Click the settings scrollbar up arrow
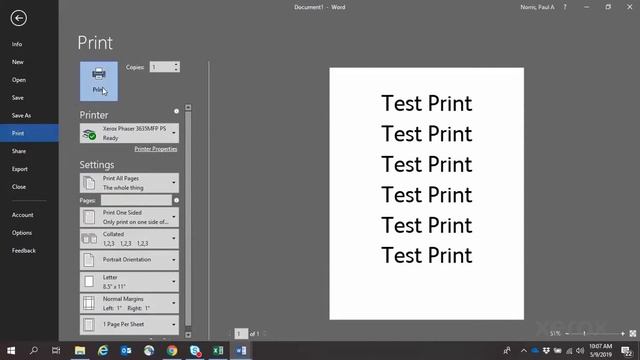 pos(188,107)
